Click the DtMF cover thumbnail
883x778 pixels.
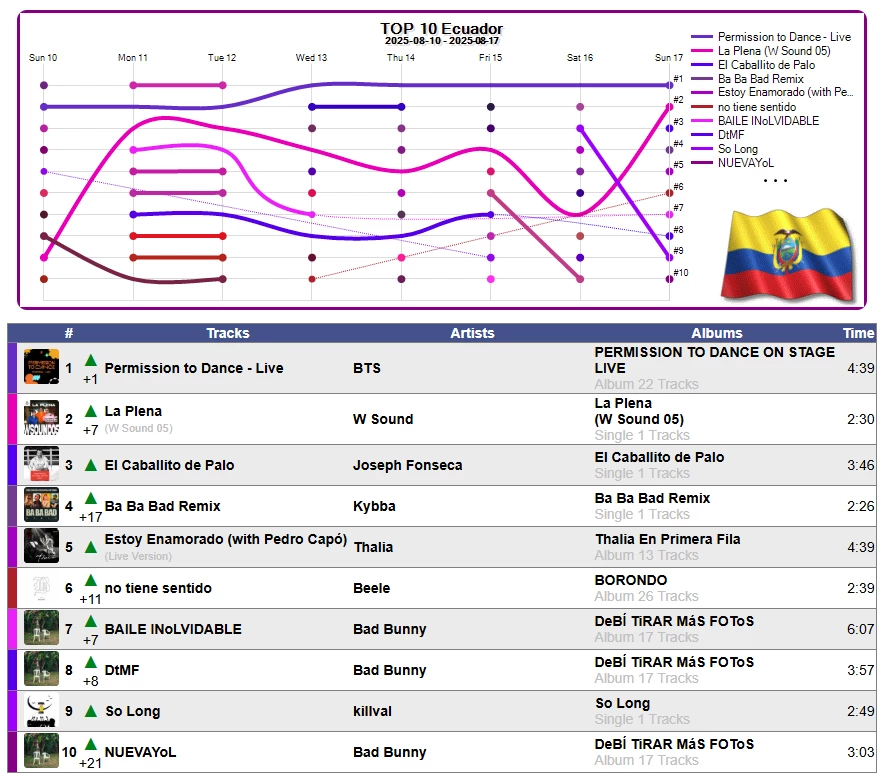41,669
